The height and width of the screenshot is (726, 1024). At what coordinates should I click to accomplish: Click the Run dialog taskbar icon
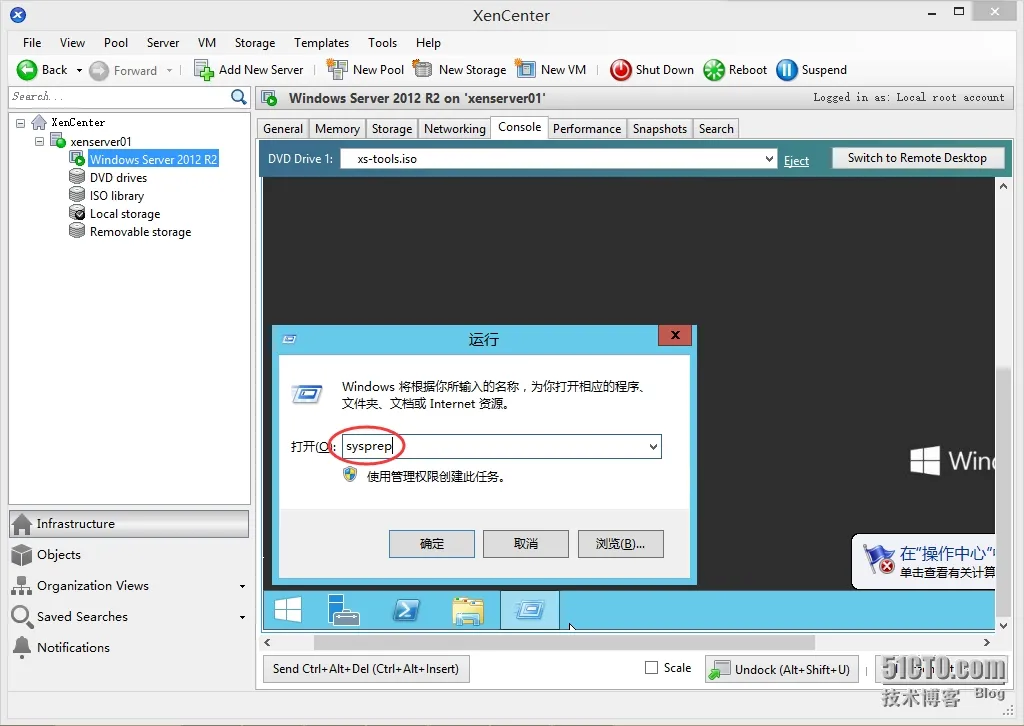coord(530,610)
